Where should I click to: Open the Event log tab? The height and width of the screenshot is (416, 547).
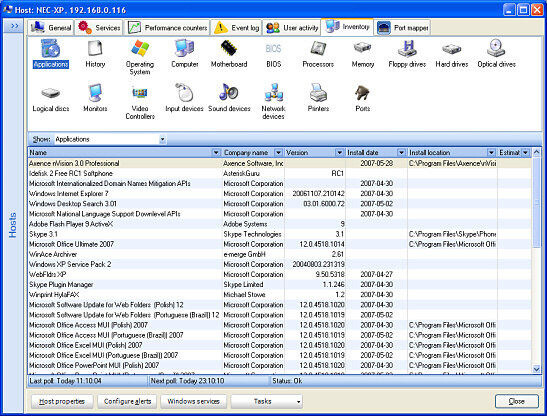click(x=237, y=28)
